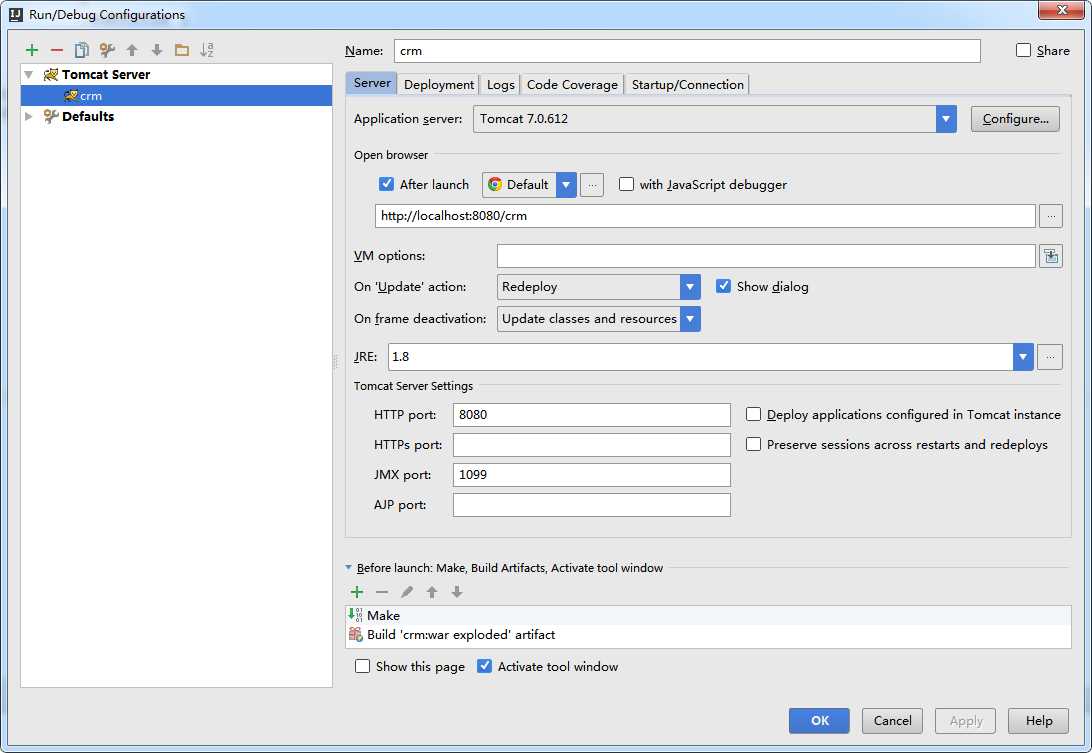Open browser selection ellipsis button
This screenshot has width=1092, height=753.
pyautogui.click(x=591, y=185)
